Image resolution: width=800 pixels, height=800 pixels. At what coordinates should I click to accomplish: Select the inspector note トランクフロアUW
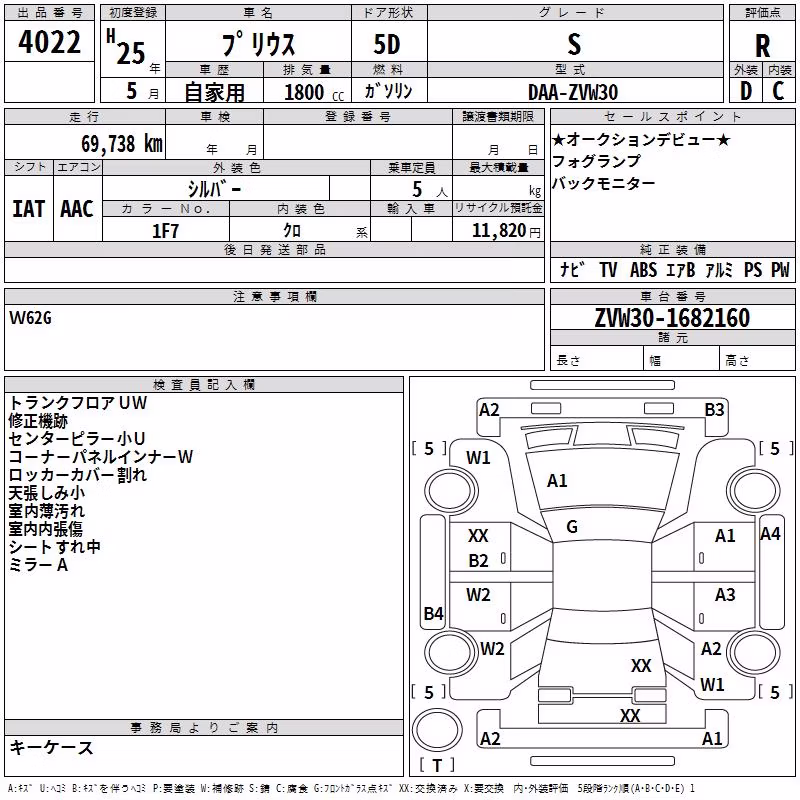78,403
